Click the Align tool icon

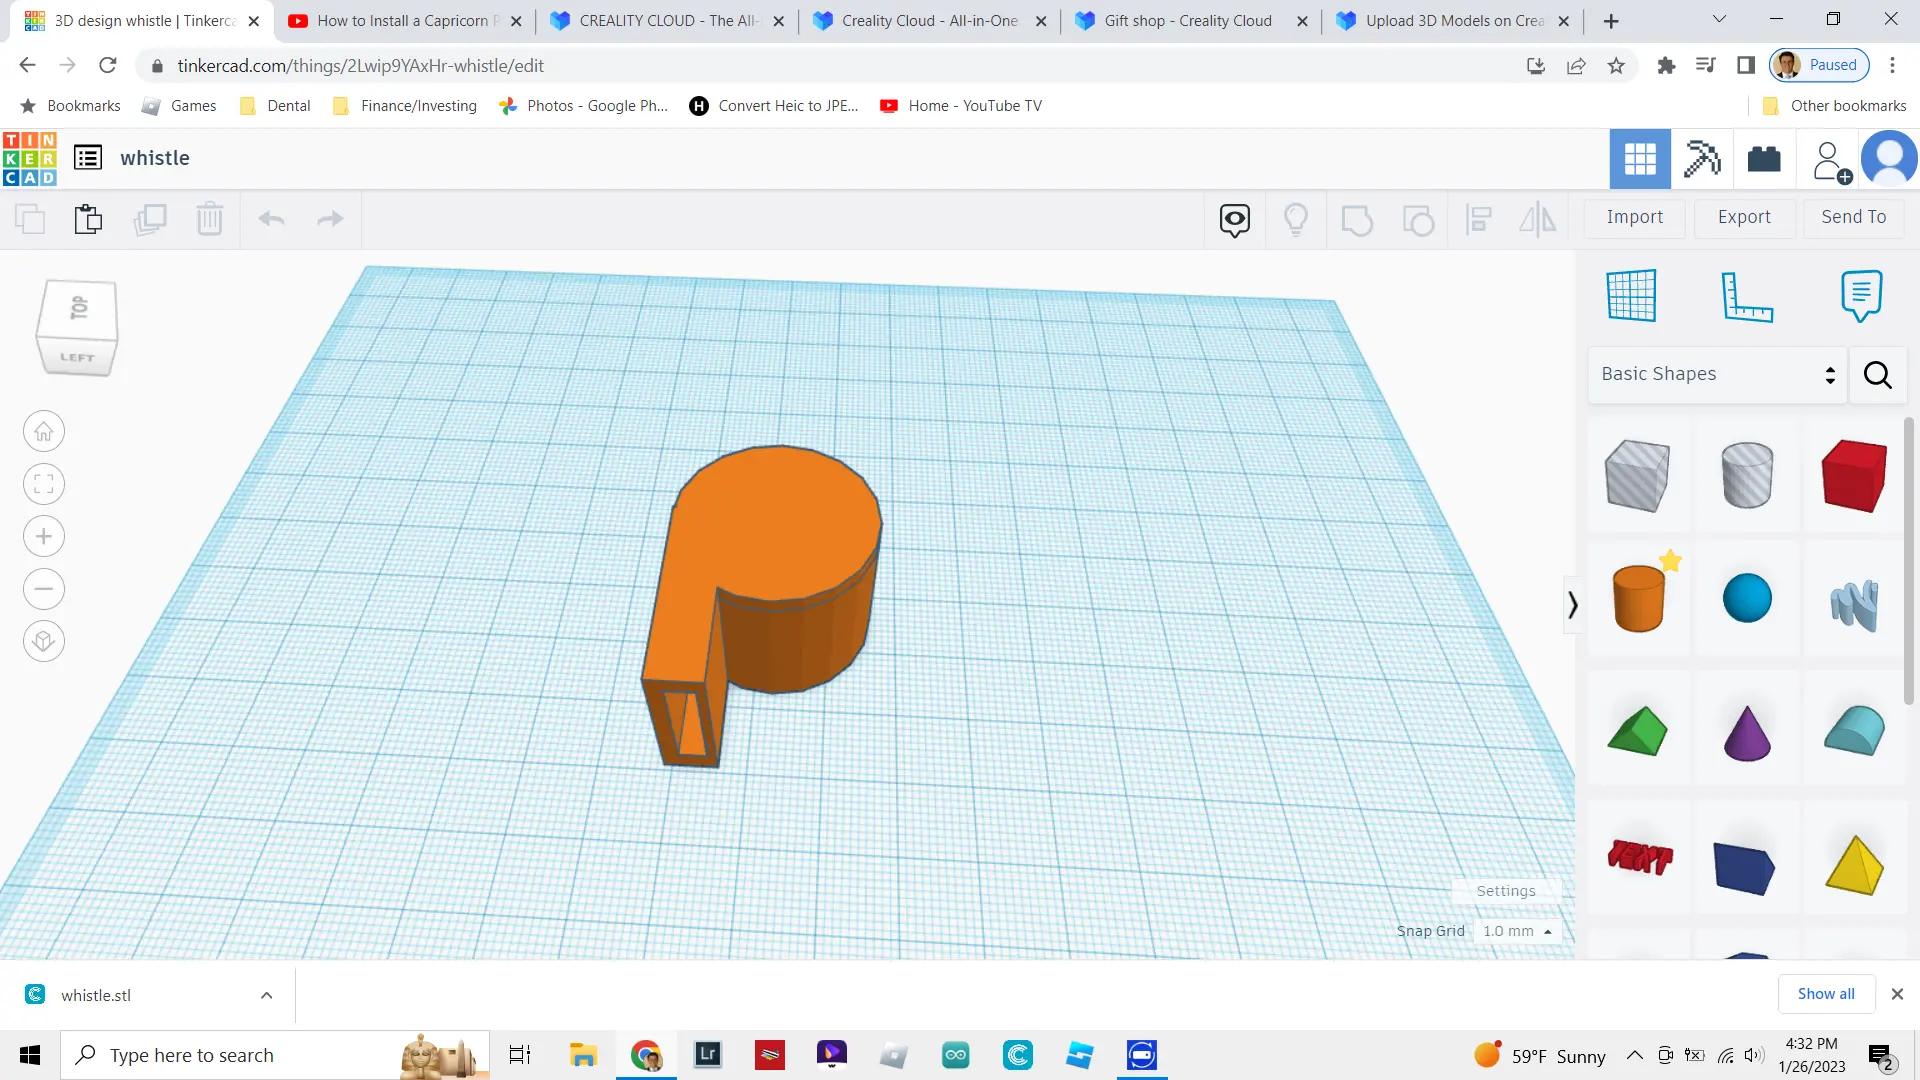(x=1478, y=219)
